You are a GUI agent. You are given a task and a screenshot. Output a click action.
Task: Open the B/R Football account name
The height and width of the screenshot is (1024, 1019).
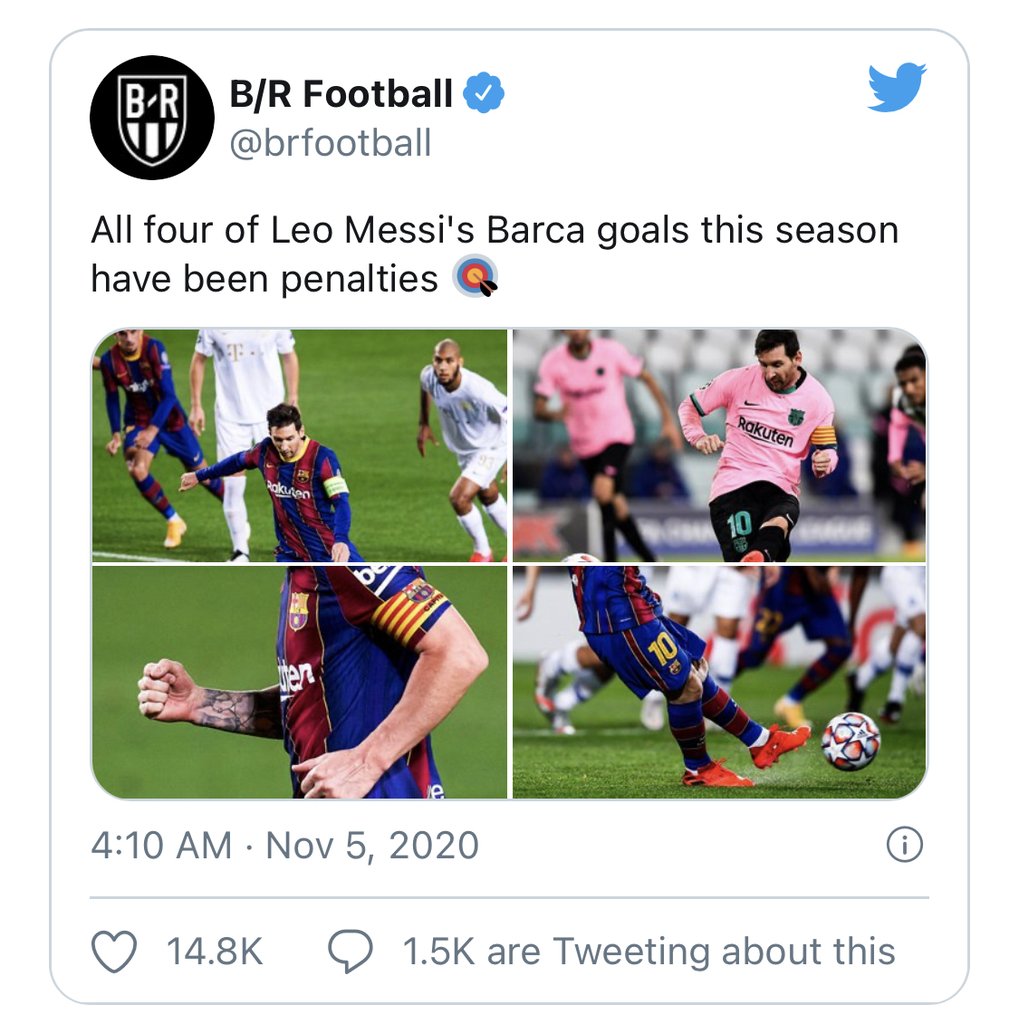[x=341, y=93]
